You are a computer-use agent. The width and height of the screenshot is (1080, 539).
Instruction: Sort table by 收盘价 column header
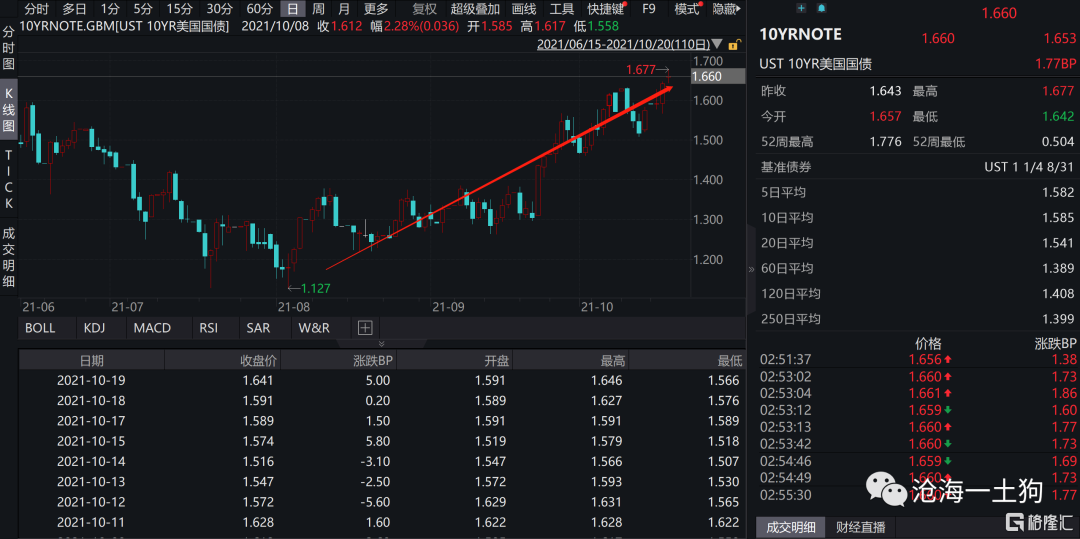258,361
